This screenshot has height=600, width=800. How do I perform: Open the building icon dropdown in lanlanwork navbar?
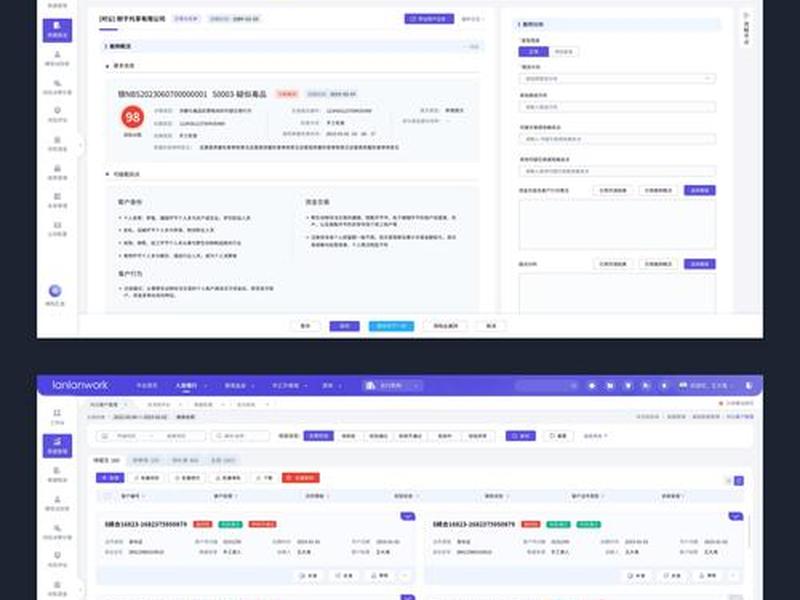coord(392,386)
